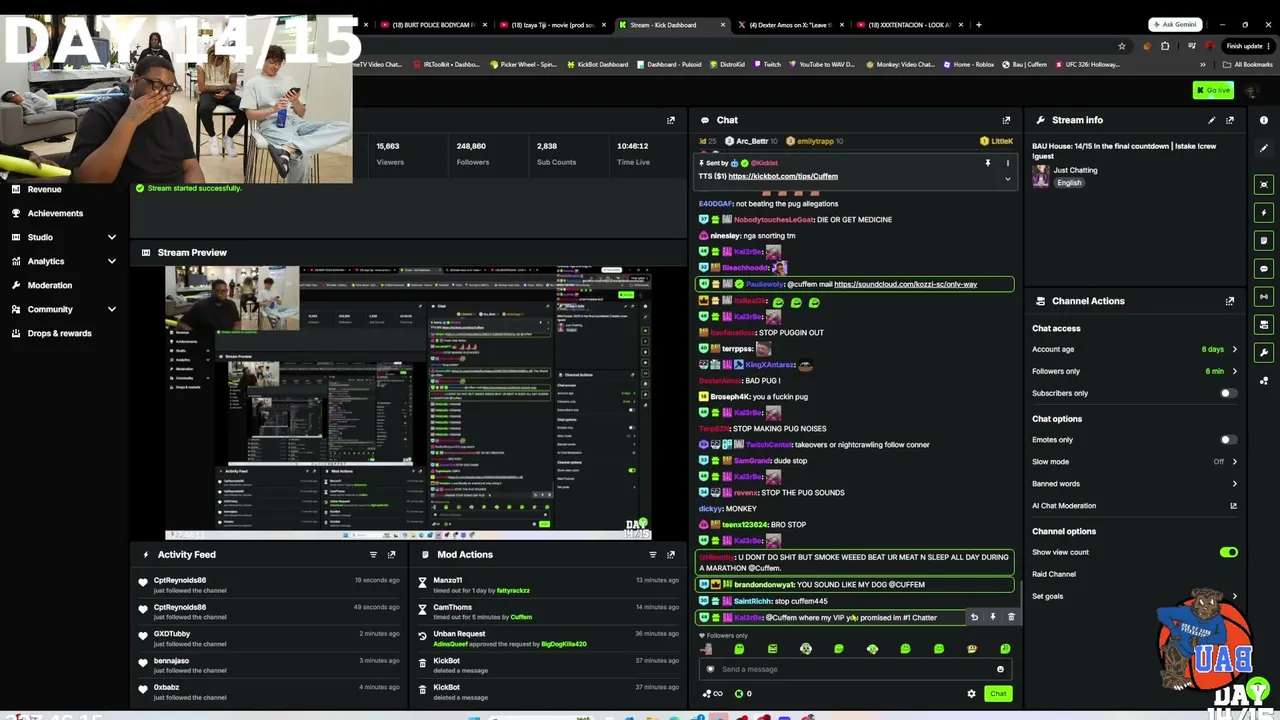1280x720 pixels.
Task: Switch to XXXTENTACION browser tab
Action: click(x=909, y=25)
